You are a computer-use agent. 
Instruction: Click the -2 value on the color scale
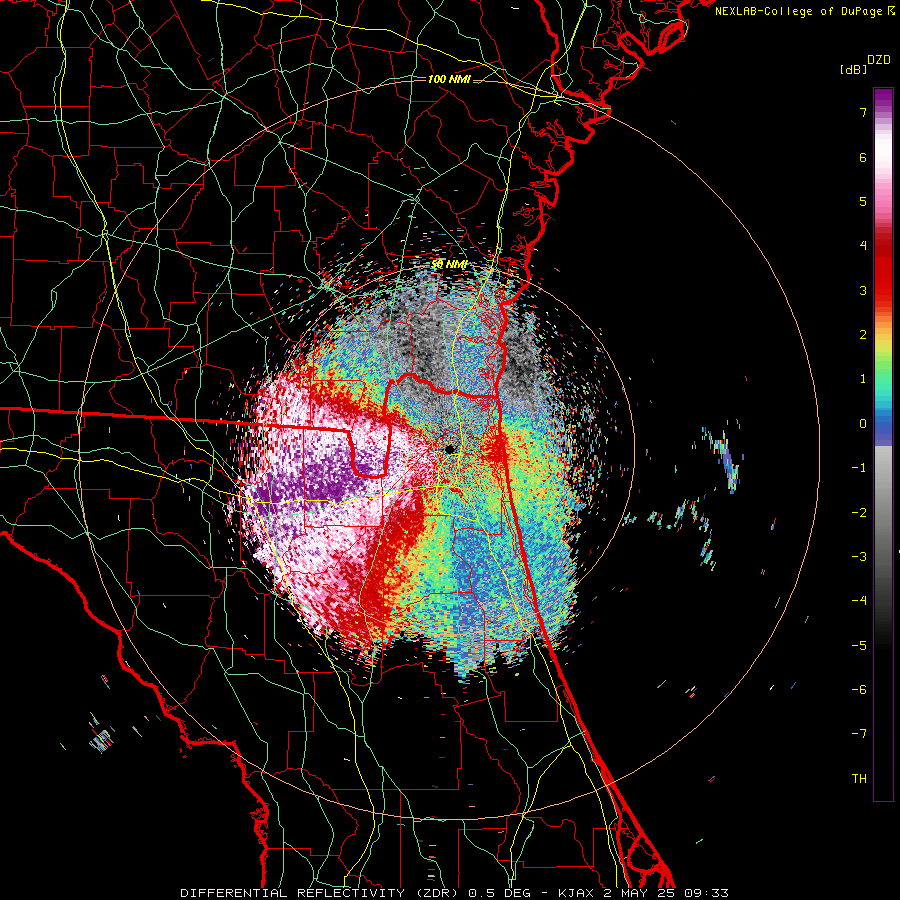tap(859, 513)
